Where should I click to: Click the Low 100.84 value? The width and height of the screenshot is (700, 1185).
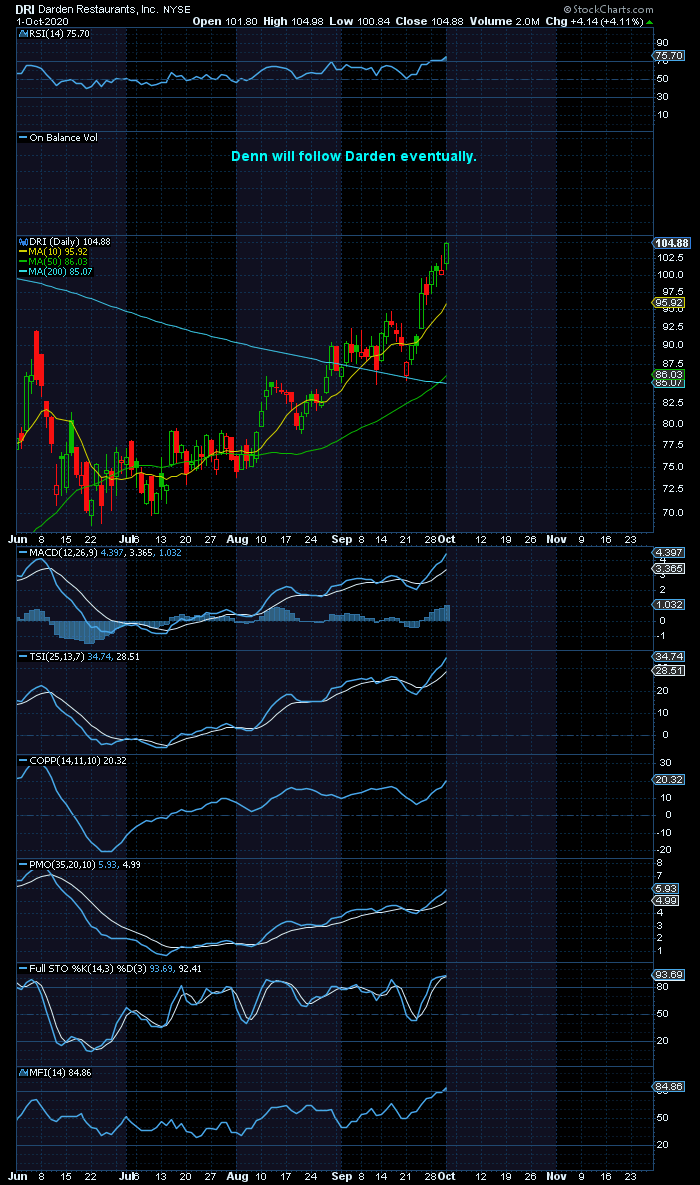pos(362,21)
